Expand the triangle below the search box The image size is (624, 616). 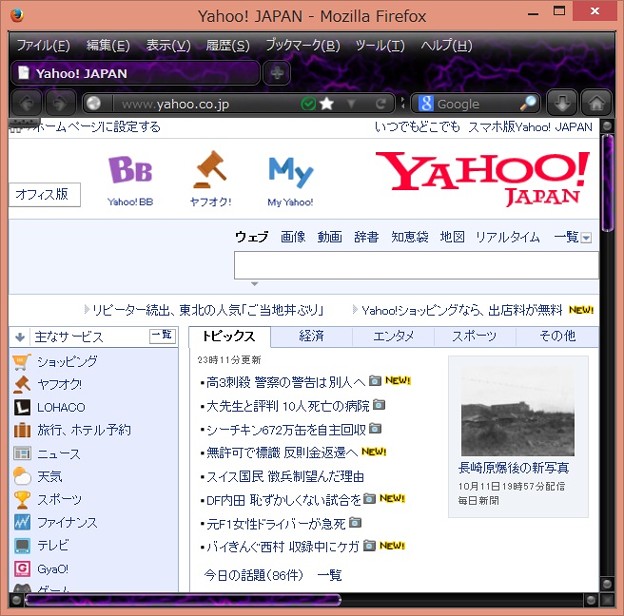[254, 284]
